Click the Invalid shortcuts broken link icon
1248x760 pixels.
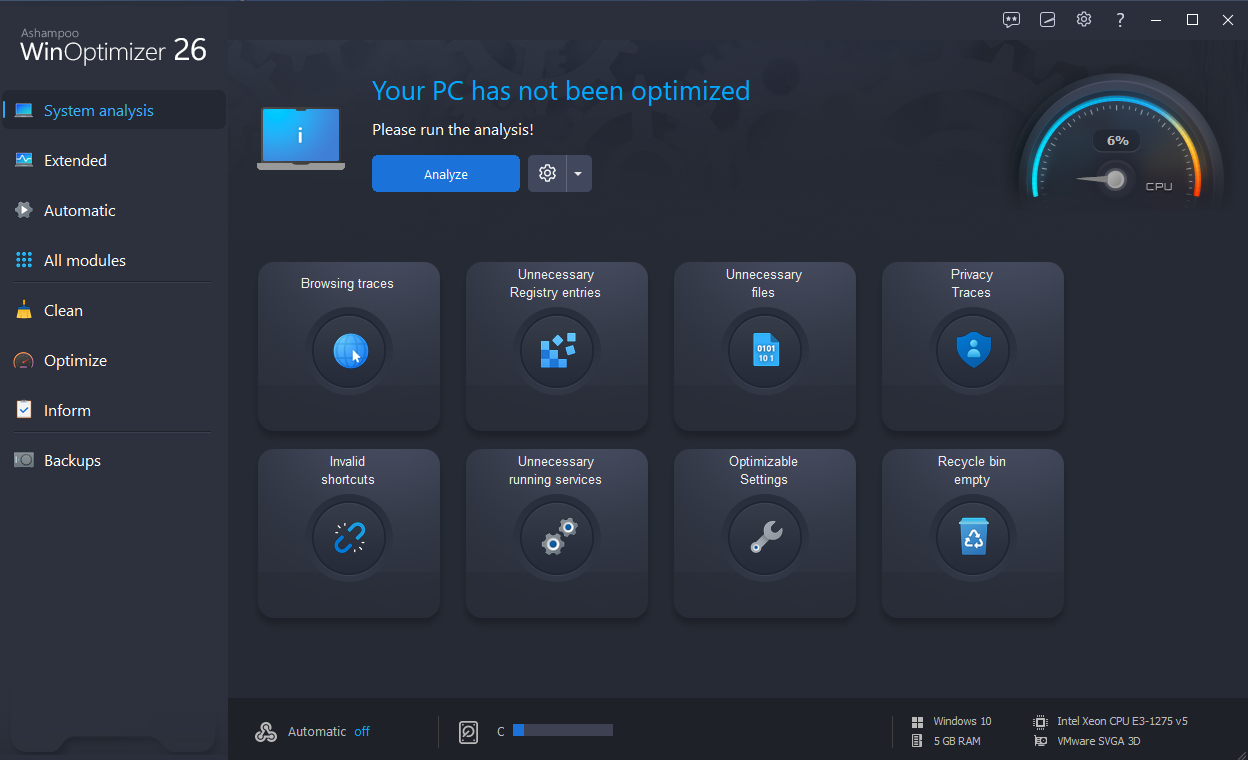point(349,538)
